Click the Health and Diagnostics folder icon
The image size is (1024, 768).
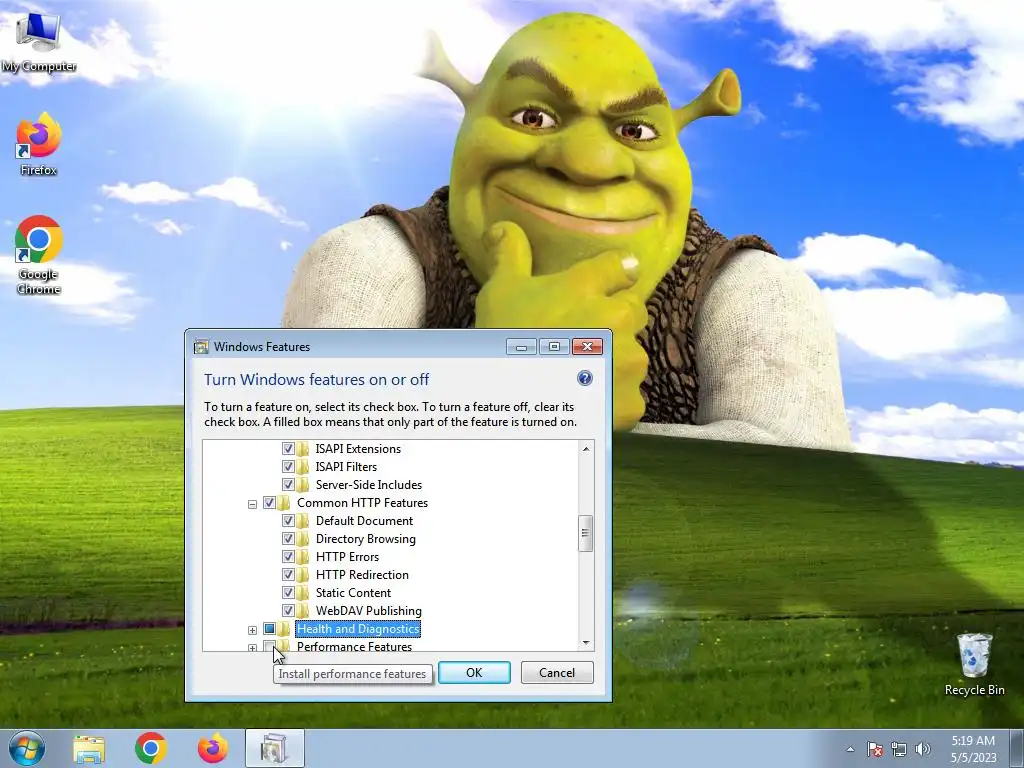coord(284,629)
